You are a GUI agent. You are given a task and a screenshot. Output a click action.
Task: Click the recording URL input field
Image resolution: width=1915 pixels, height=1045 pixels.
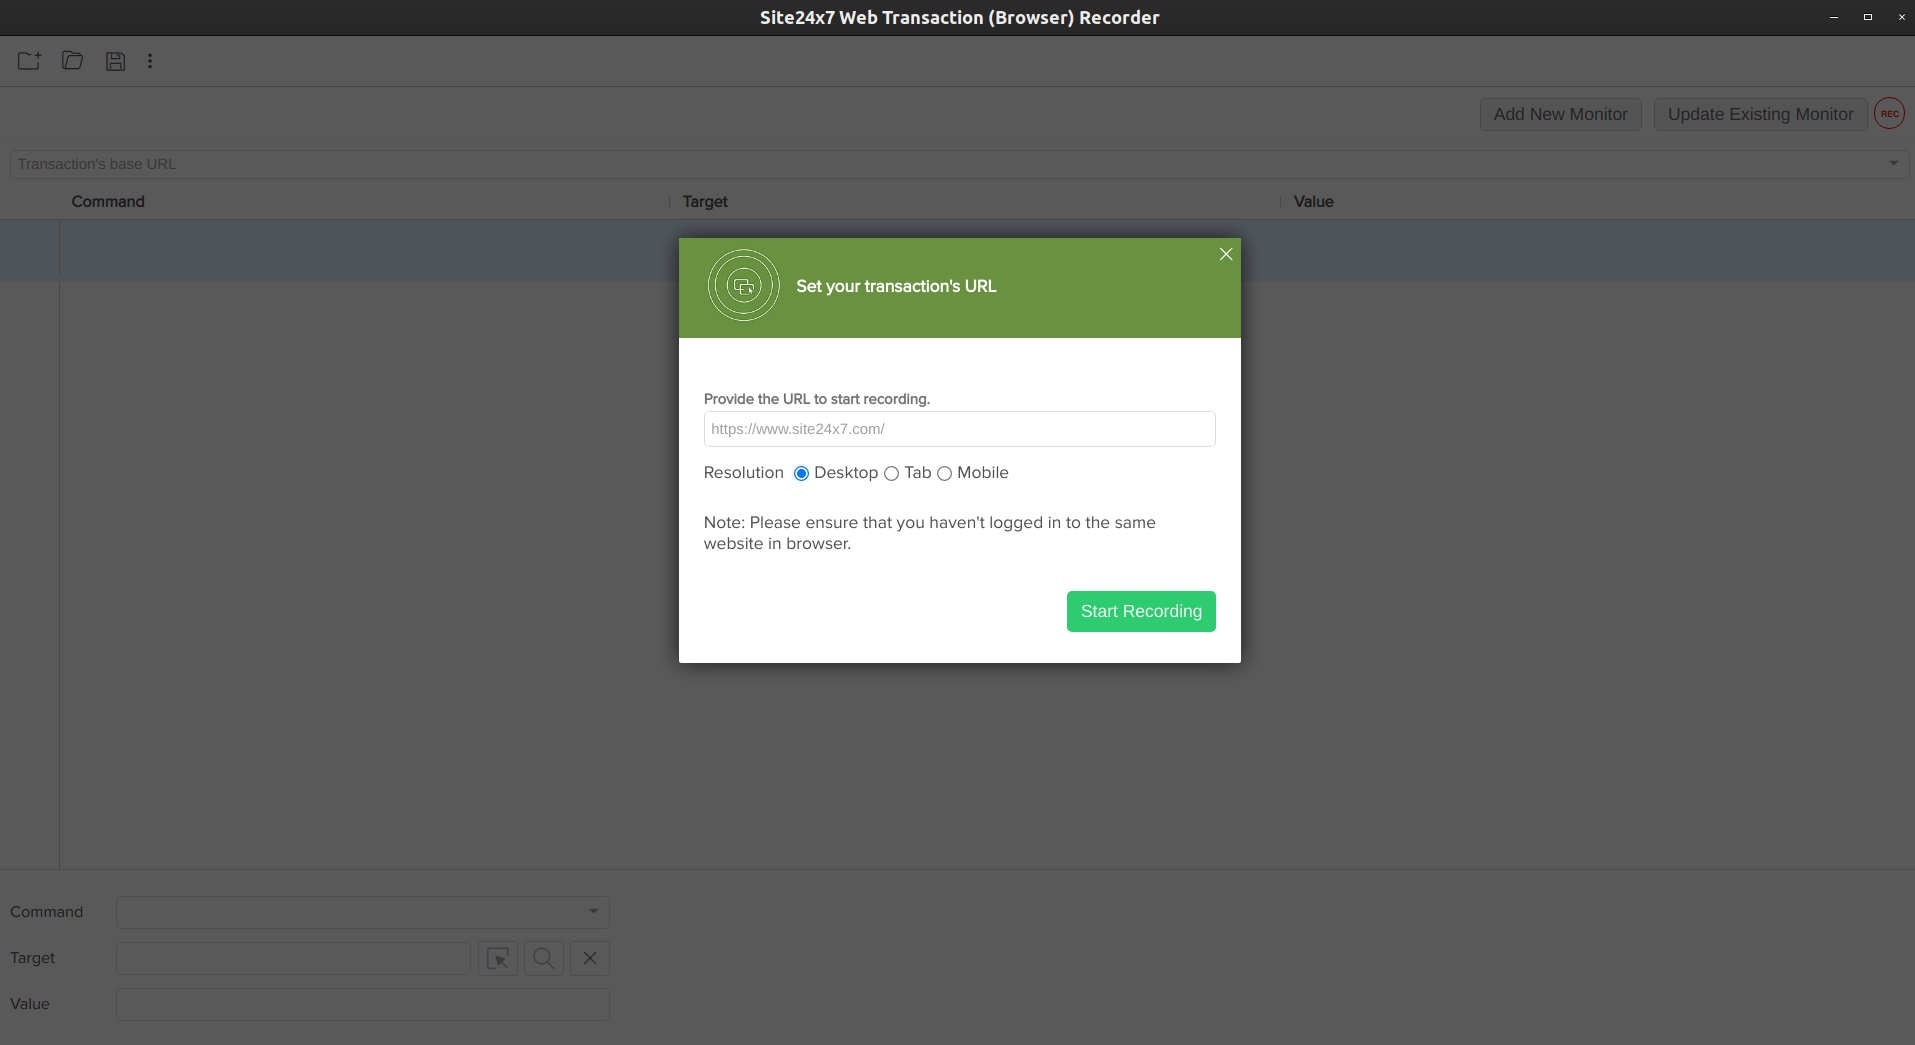tap(959, 429)
